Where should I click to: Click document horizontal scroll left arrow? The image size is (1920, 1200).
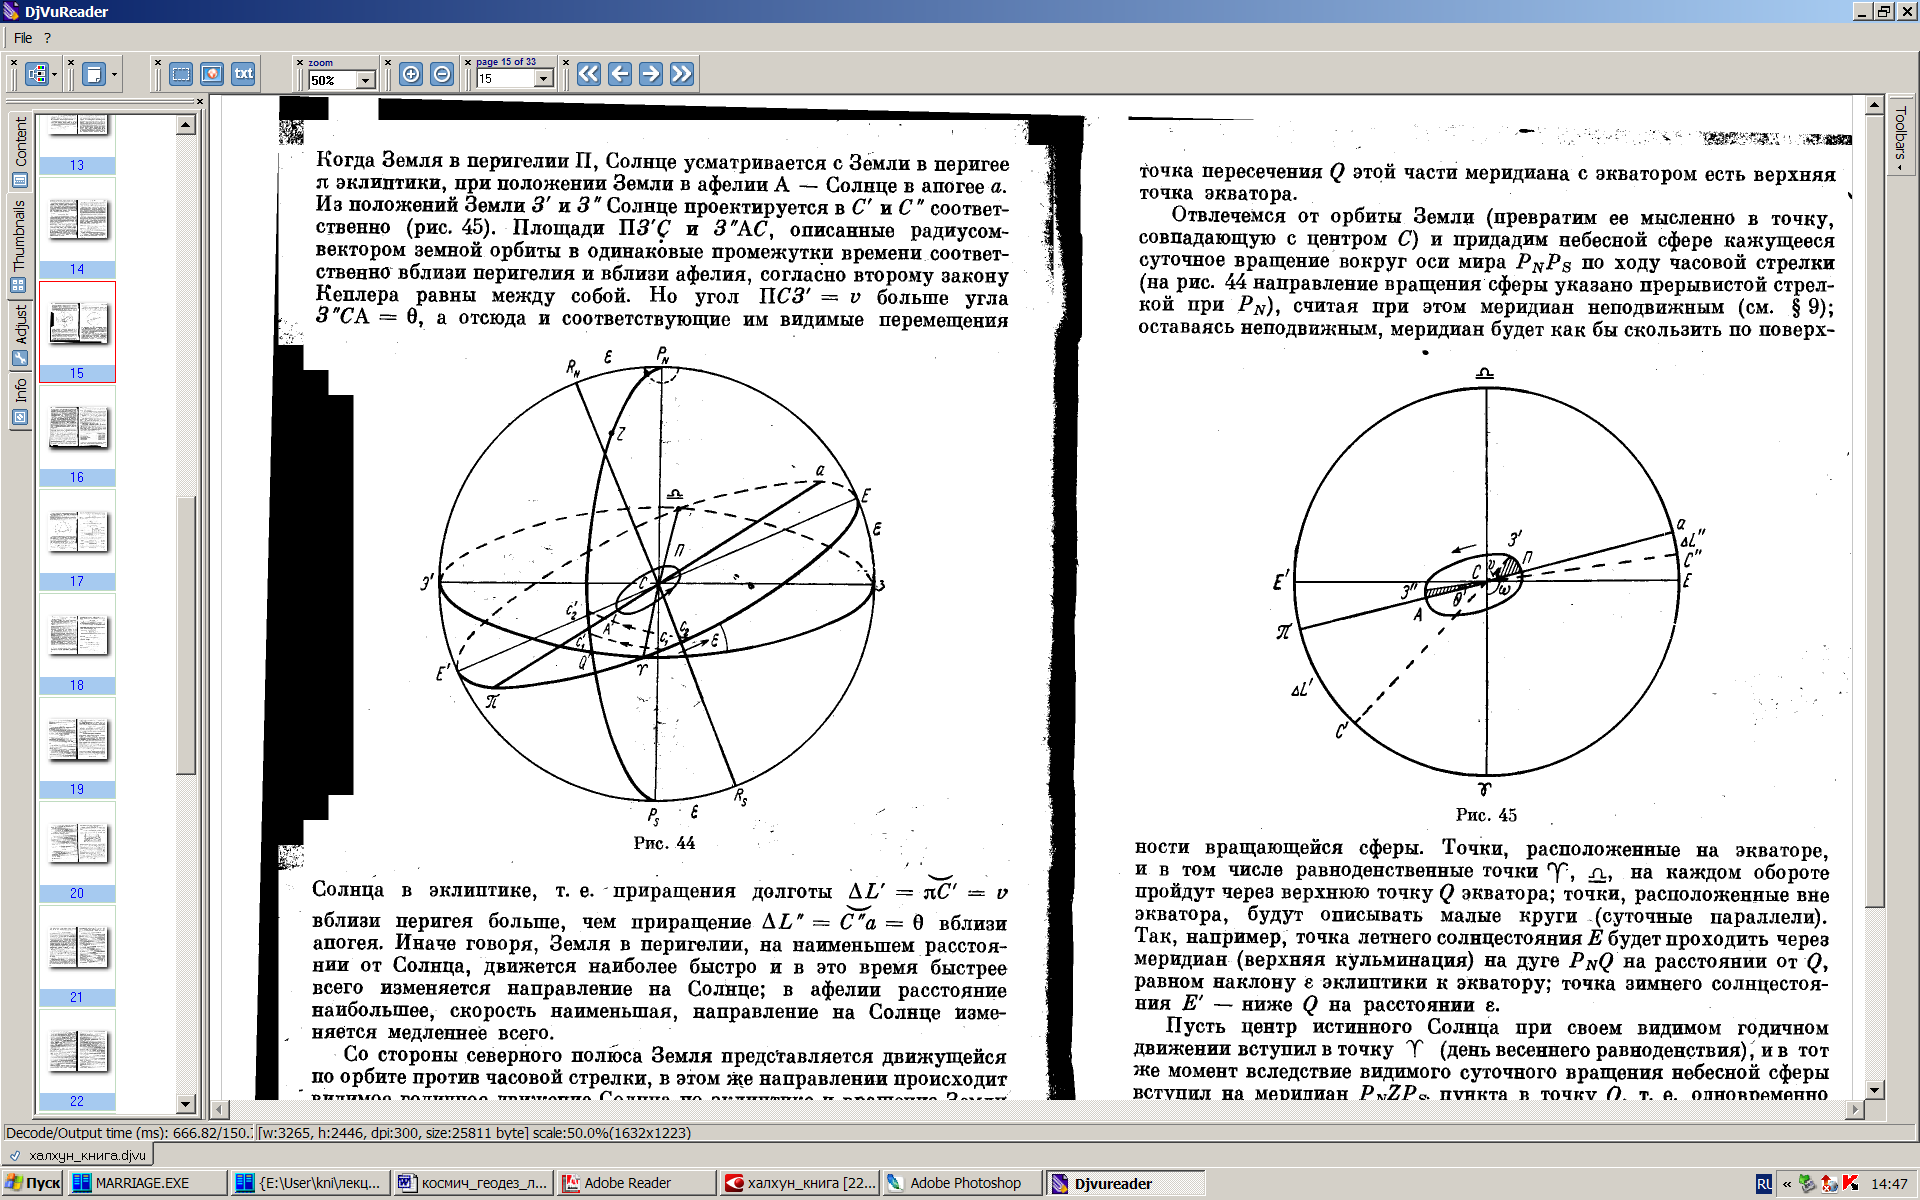click(221, 1109)
